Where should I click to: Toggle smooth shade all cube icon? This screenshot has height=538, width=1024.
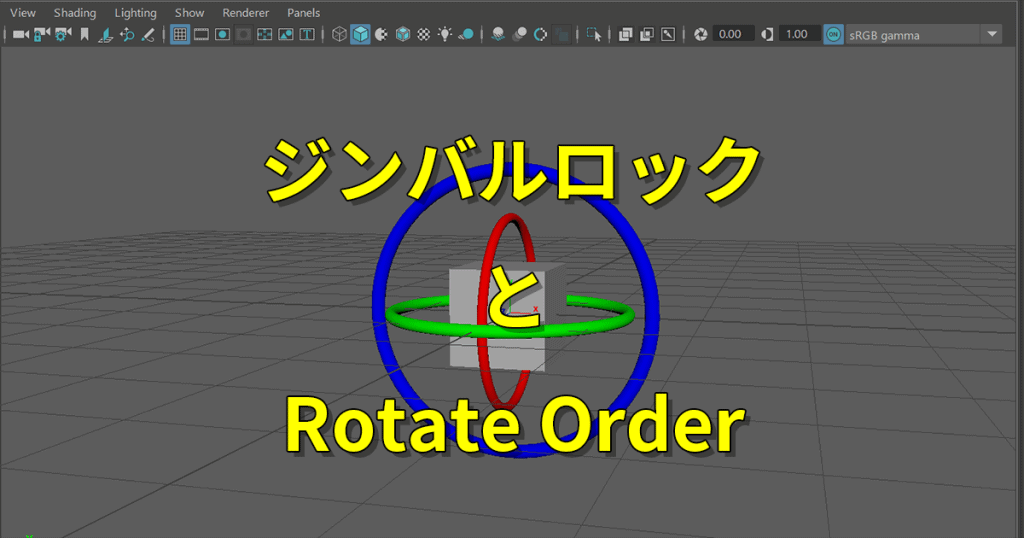tap(360, 34)
